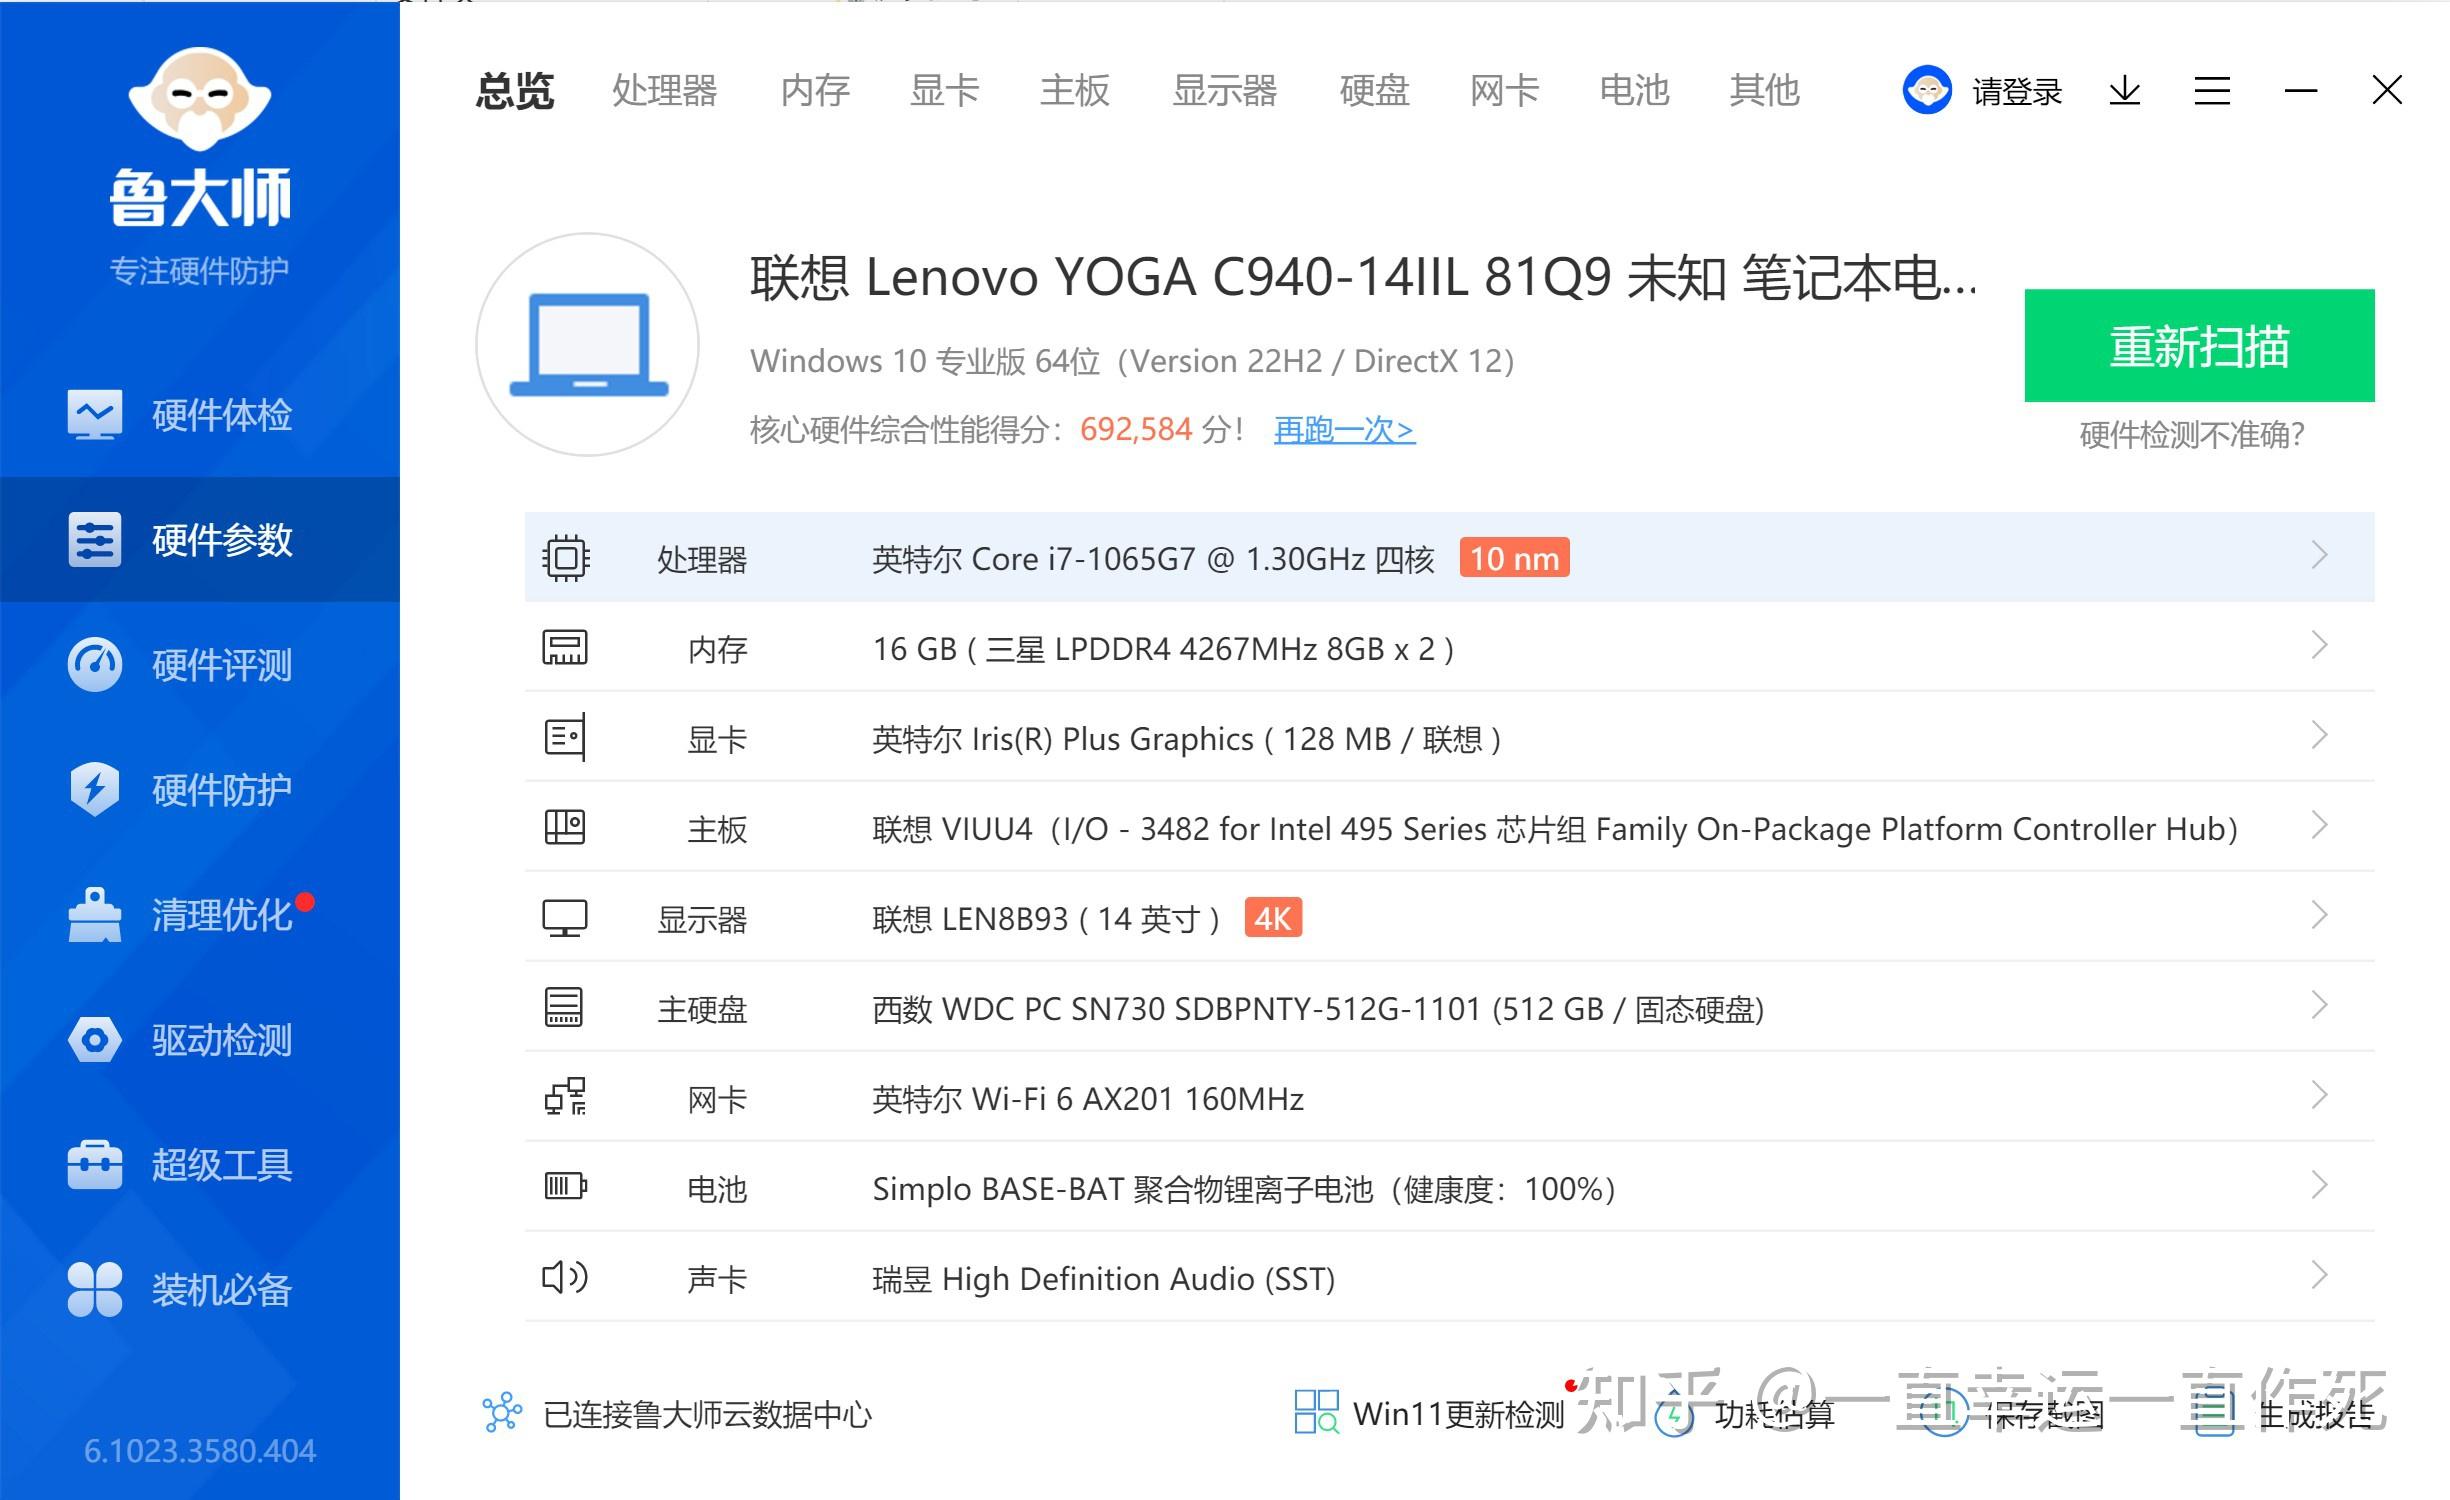
Task: Click the download icon in the title bar
Action: point(2124,90)
